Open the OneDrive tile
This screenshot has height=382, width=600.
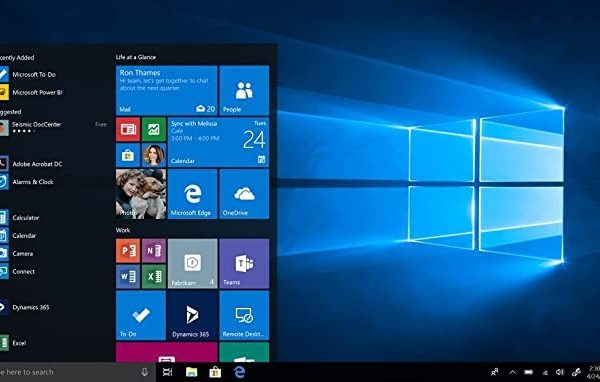coord(244,194)
